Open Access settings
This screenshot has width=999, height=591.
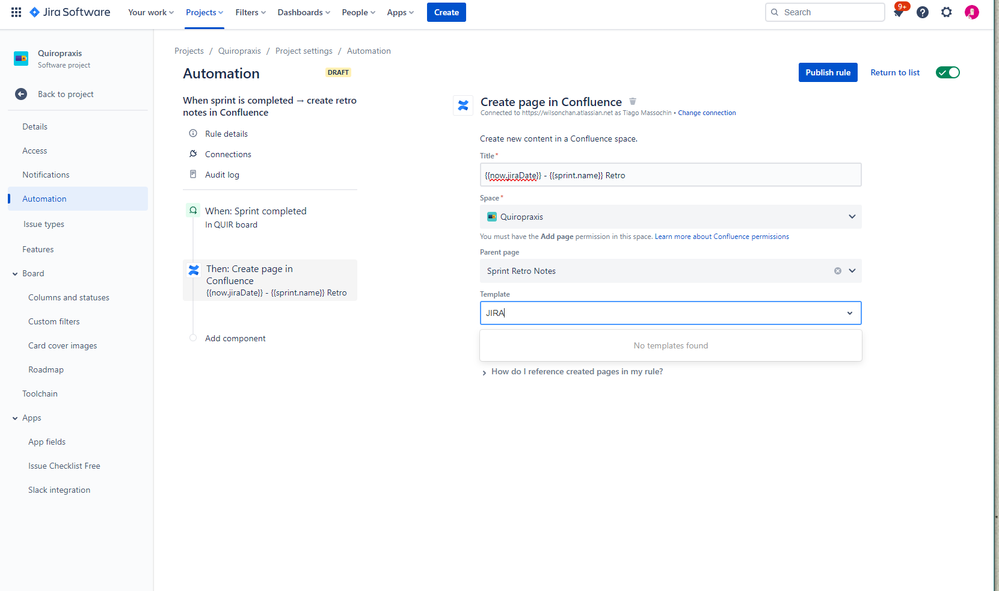coord(34,151)
